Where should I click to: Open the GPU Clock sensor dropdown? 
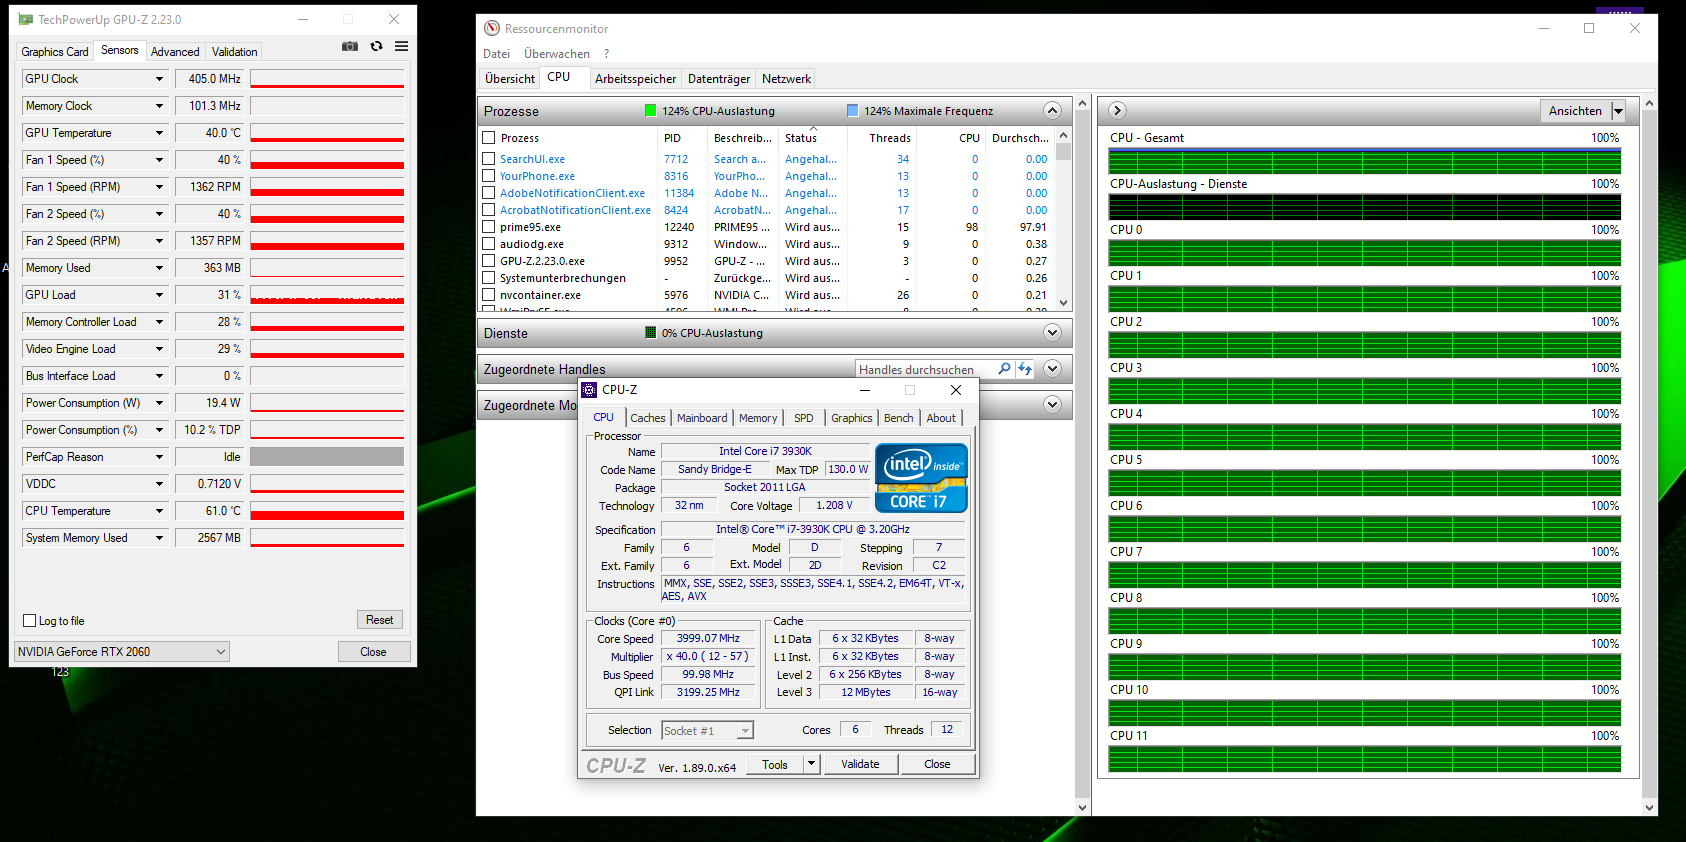coord(159,79)
